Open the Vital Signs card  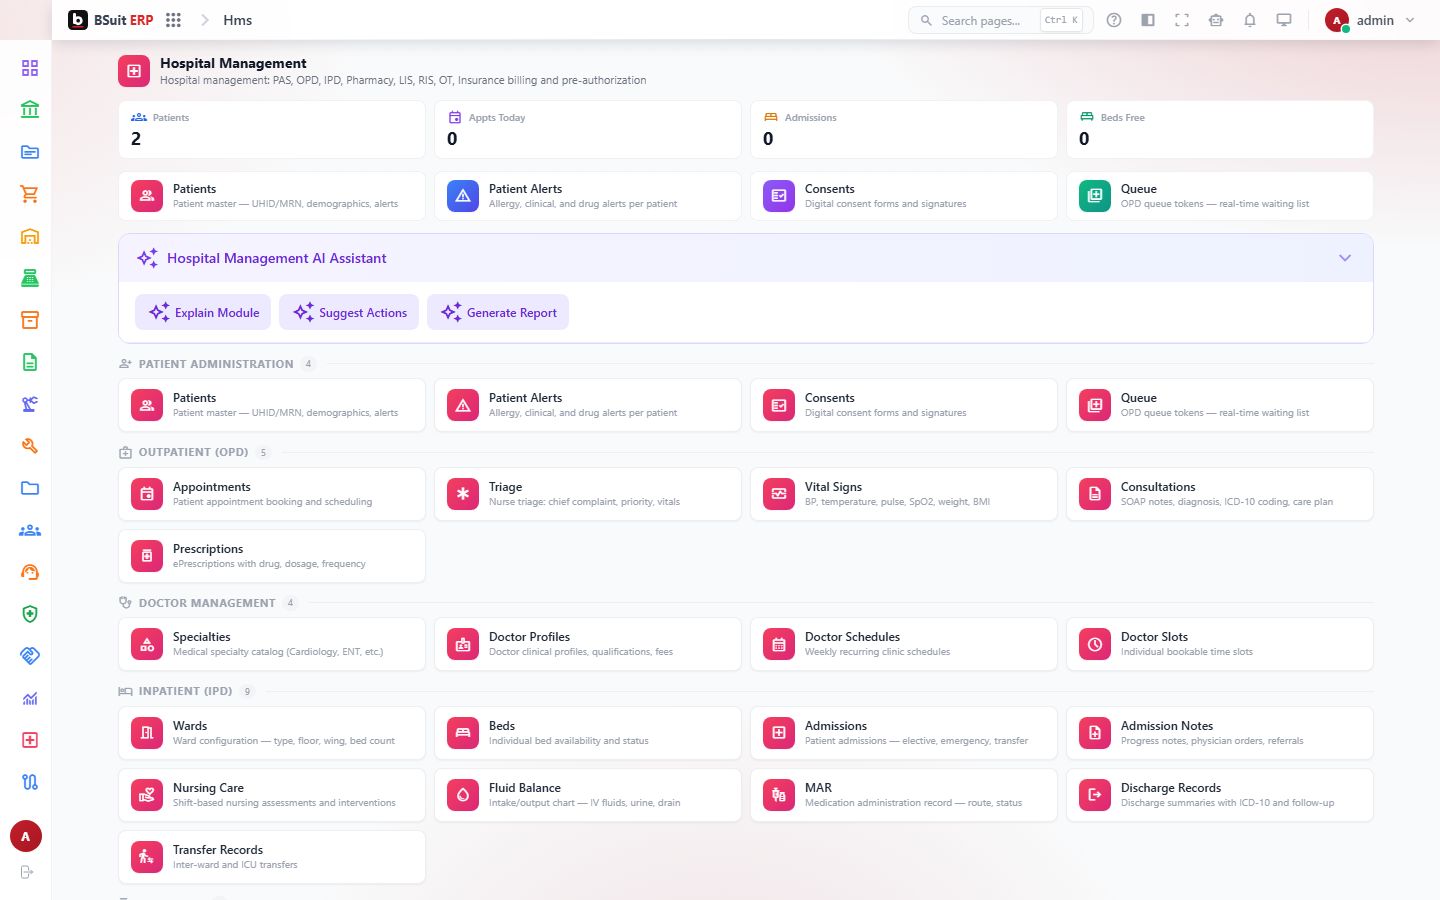point(903,494)
